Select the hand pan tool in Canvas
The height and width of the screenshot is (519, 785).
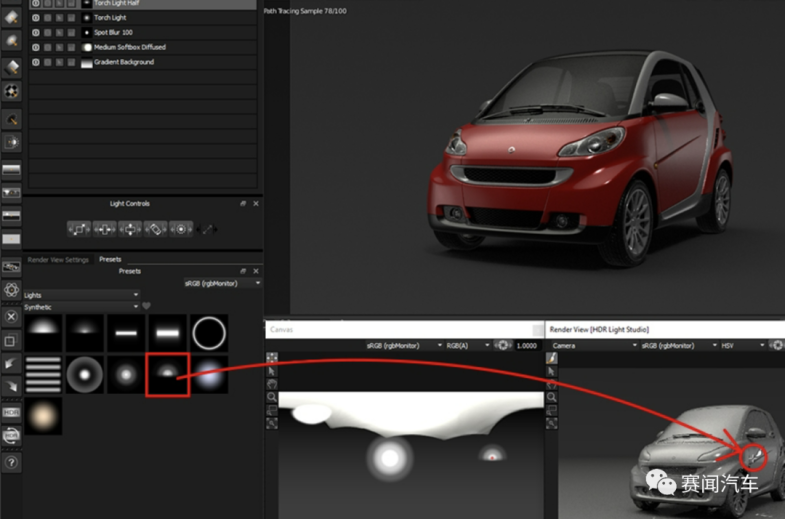(272, 384)
